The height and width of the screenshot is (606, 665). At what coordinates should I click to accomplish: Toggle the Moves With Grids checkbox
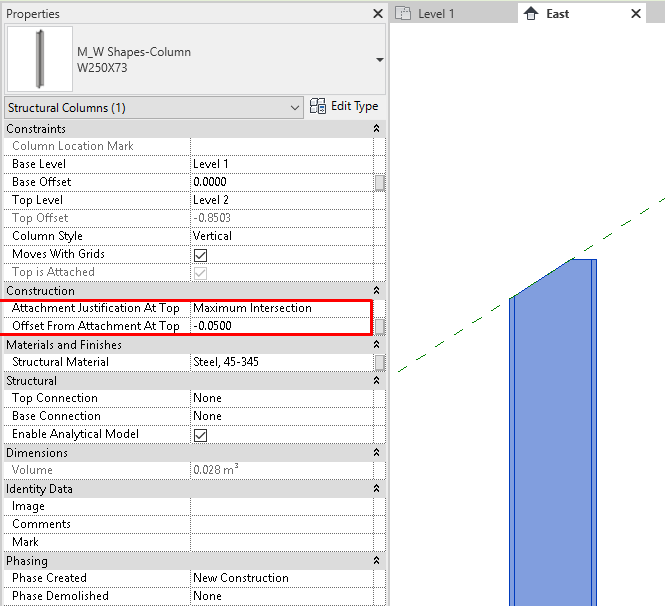pos(200,255)
